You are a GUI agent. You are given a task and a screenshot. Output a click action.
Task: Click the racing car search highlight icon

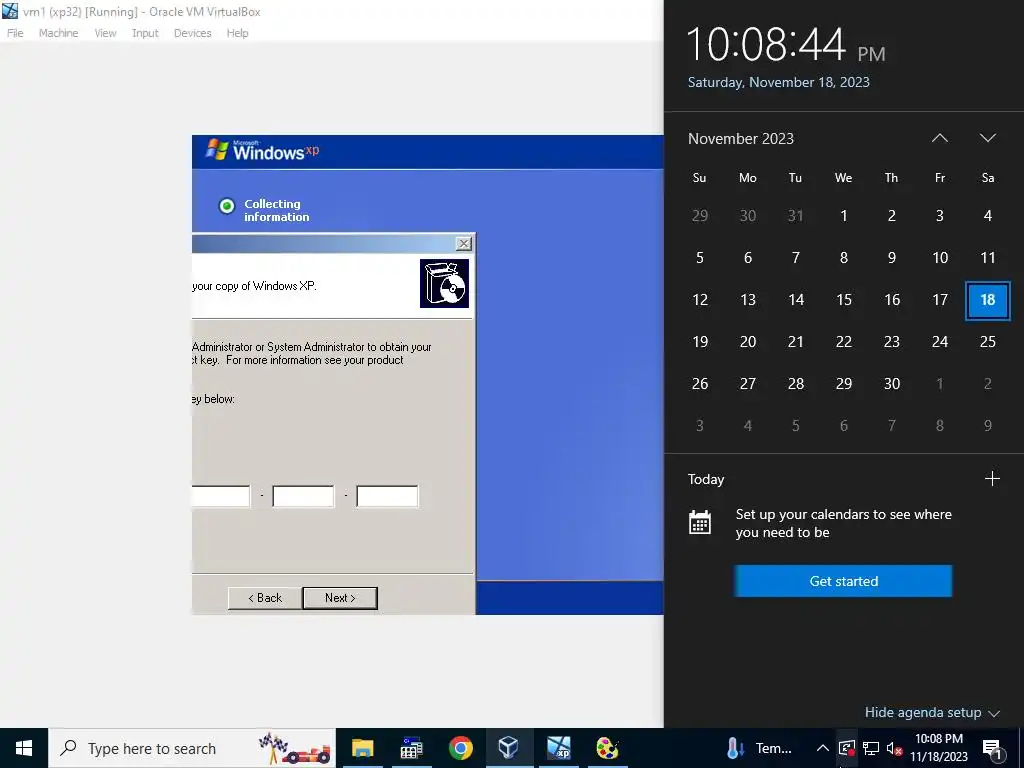(294, 748)
